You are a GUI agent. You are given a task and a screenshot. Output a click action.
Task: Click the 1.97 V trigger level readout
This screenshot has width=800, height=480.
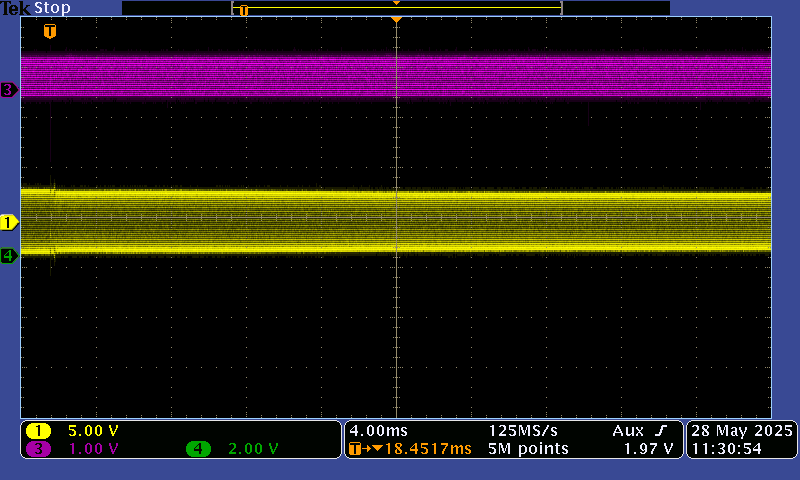647,449
